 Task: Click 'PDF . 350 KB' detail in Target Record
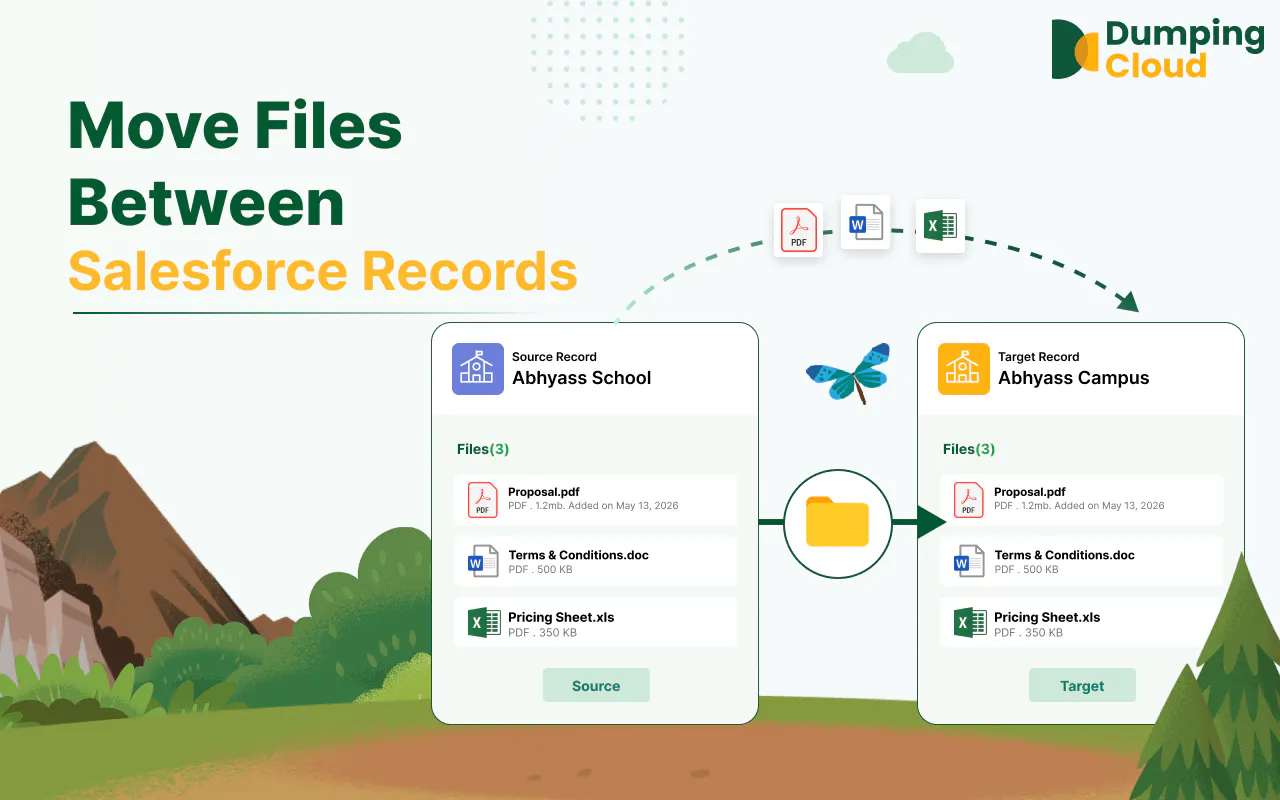point(1028,632)
